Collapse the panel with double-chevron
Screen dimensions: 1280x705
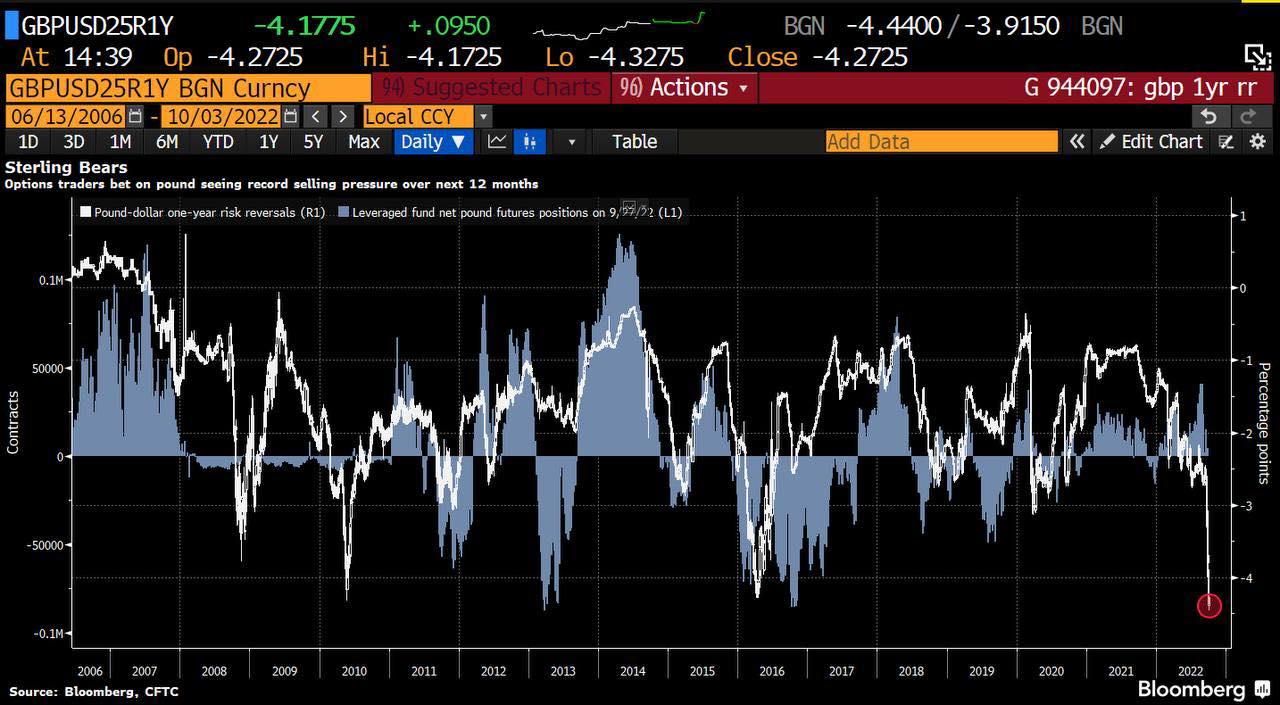(x=1077, y=142)
